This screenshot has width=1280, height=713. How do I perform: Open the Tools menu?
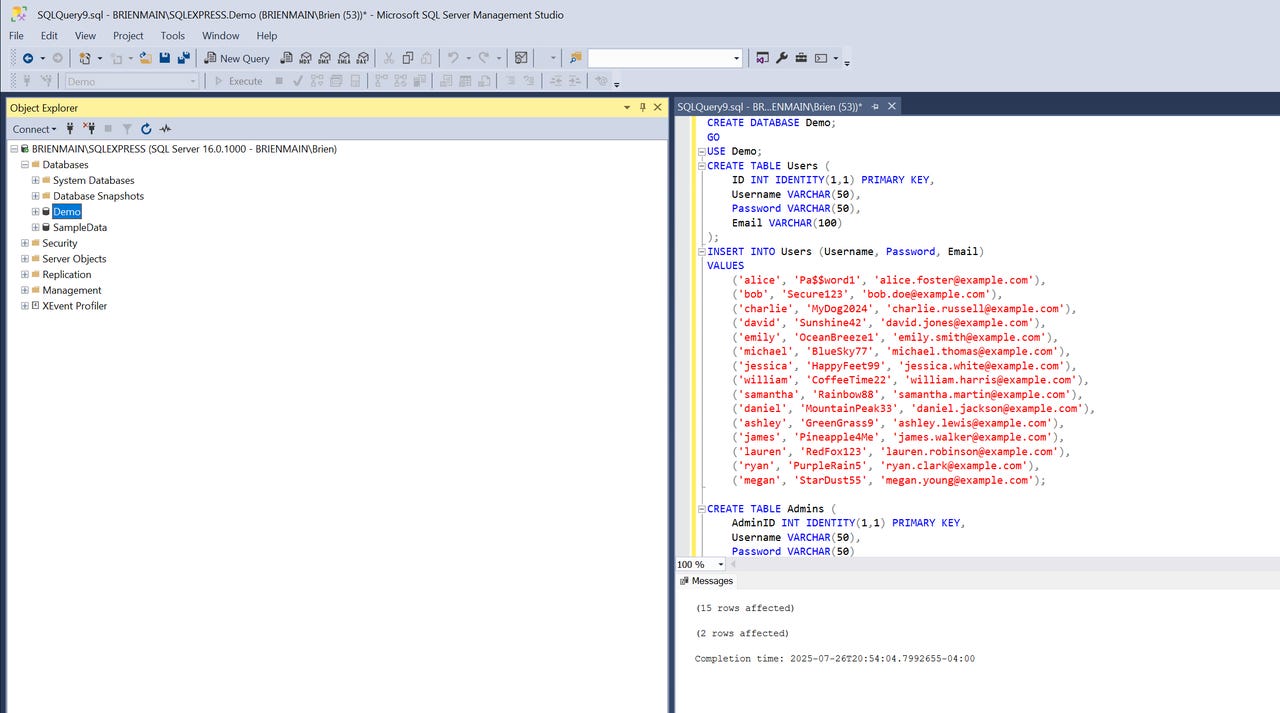pyautogui.click(x=172, y=35)
